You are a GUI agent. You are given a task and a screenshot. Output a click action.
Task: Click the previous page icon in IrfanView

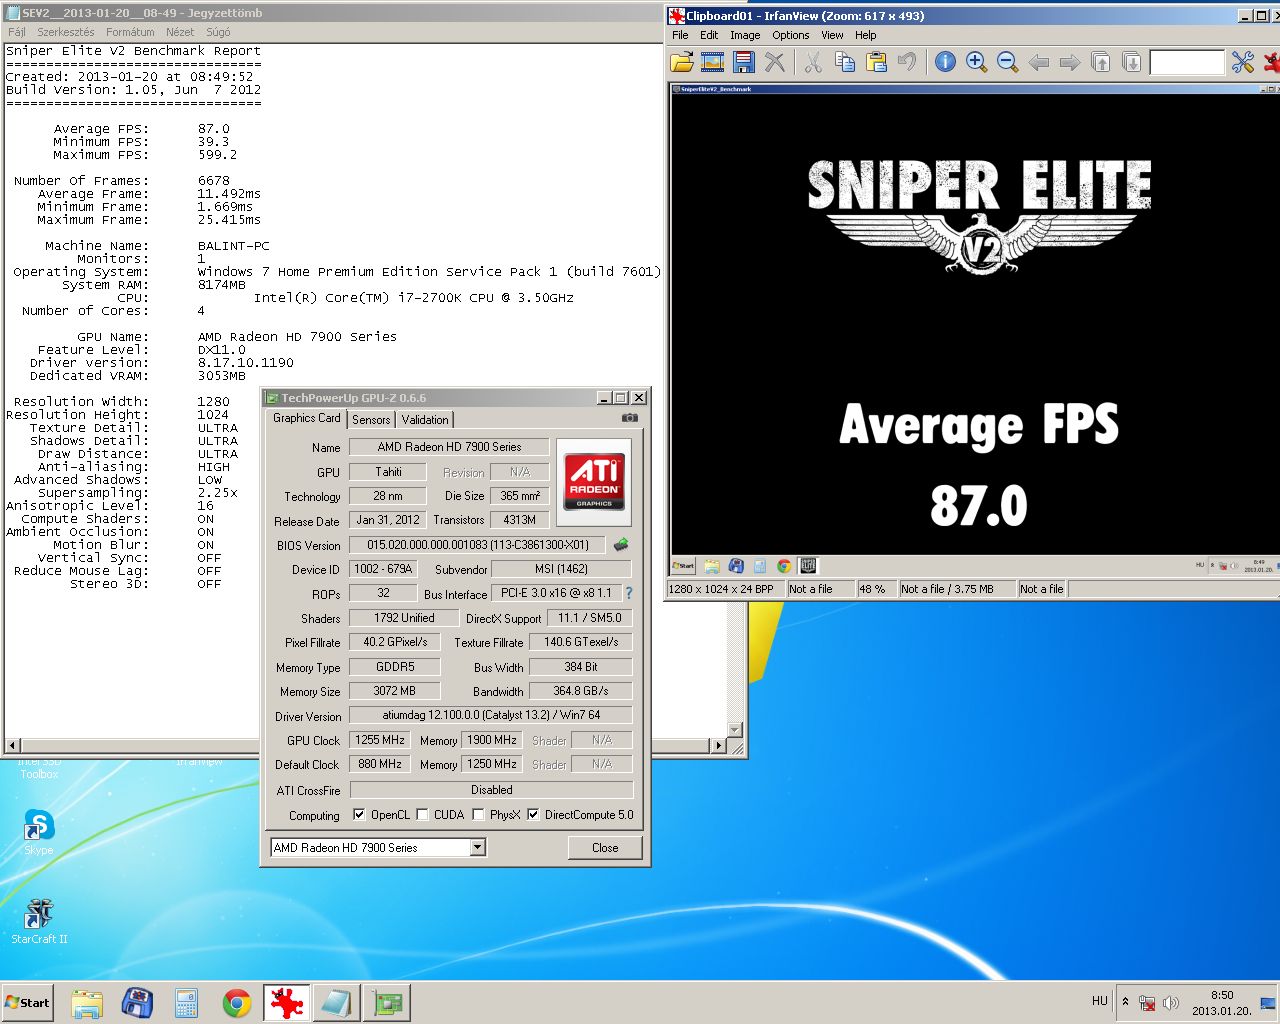click(x=1101, y=62)
